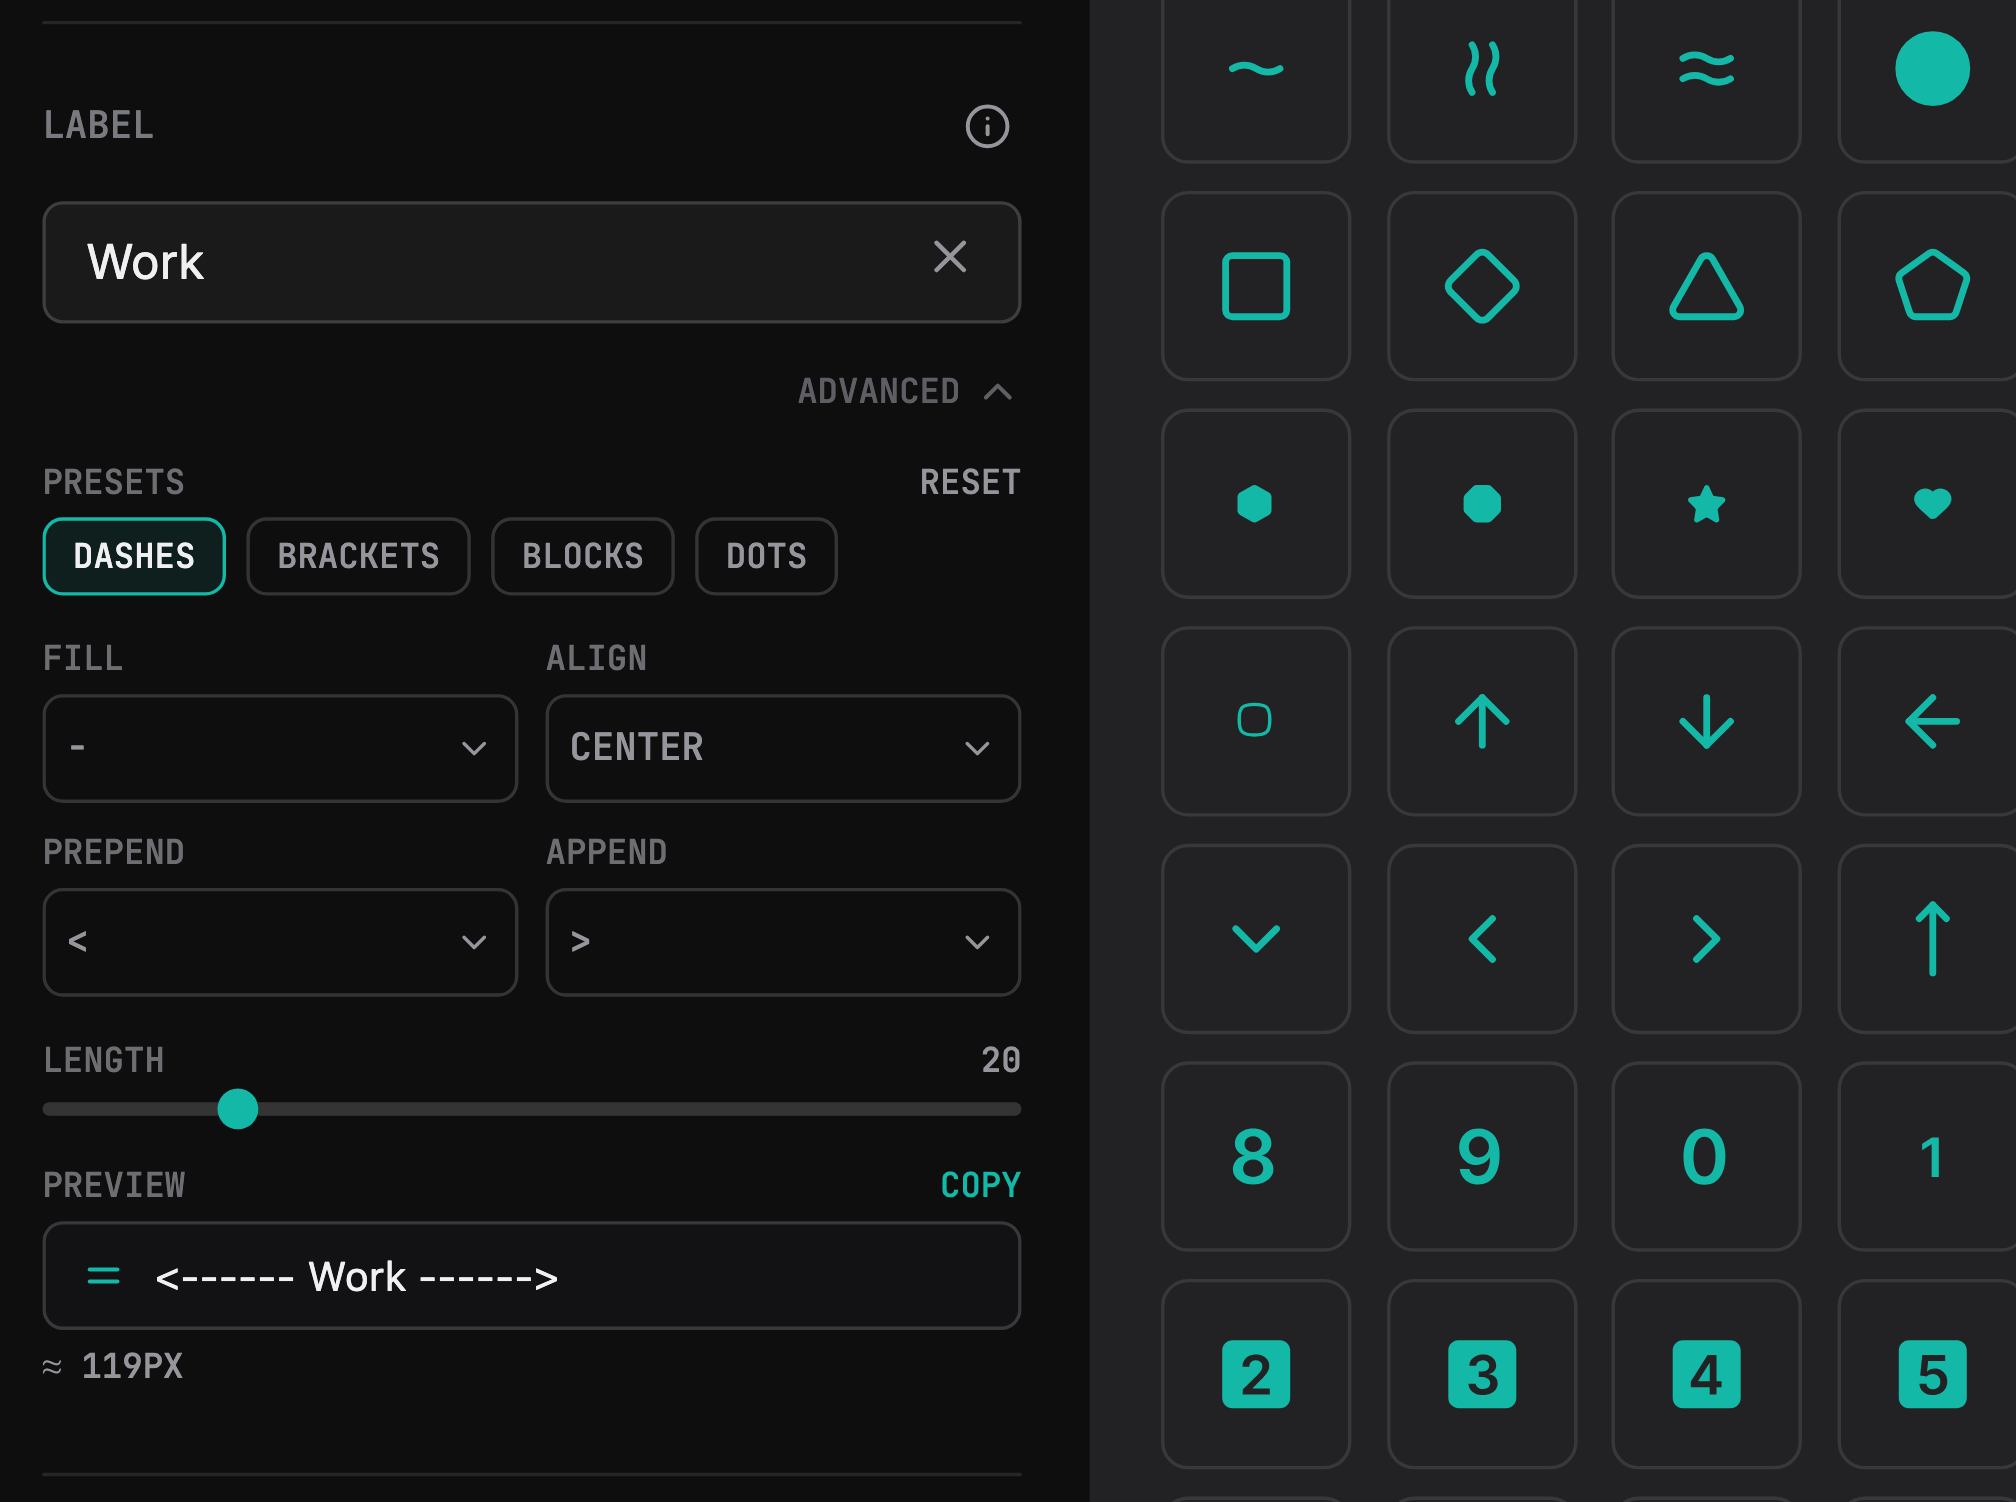
Task: Pick the filled hexagon symbol tile
Action: (1256, 504)
